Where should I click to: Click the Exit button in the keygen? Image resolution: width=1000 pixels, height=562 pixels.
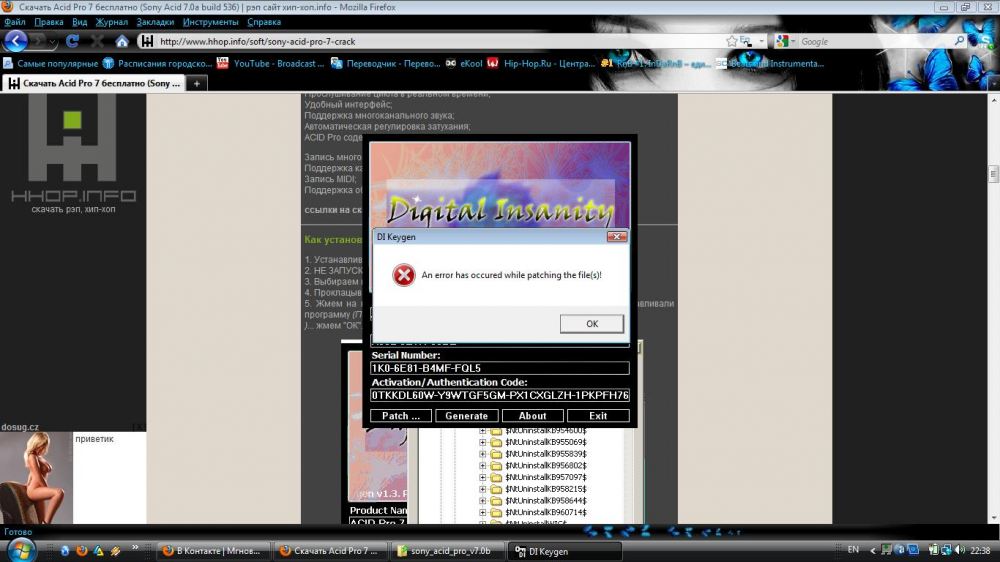point(598,416)
